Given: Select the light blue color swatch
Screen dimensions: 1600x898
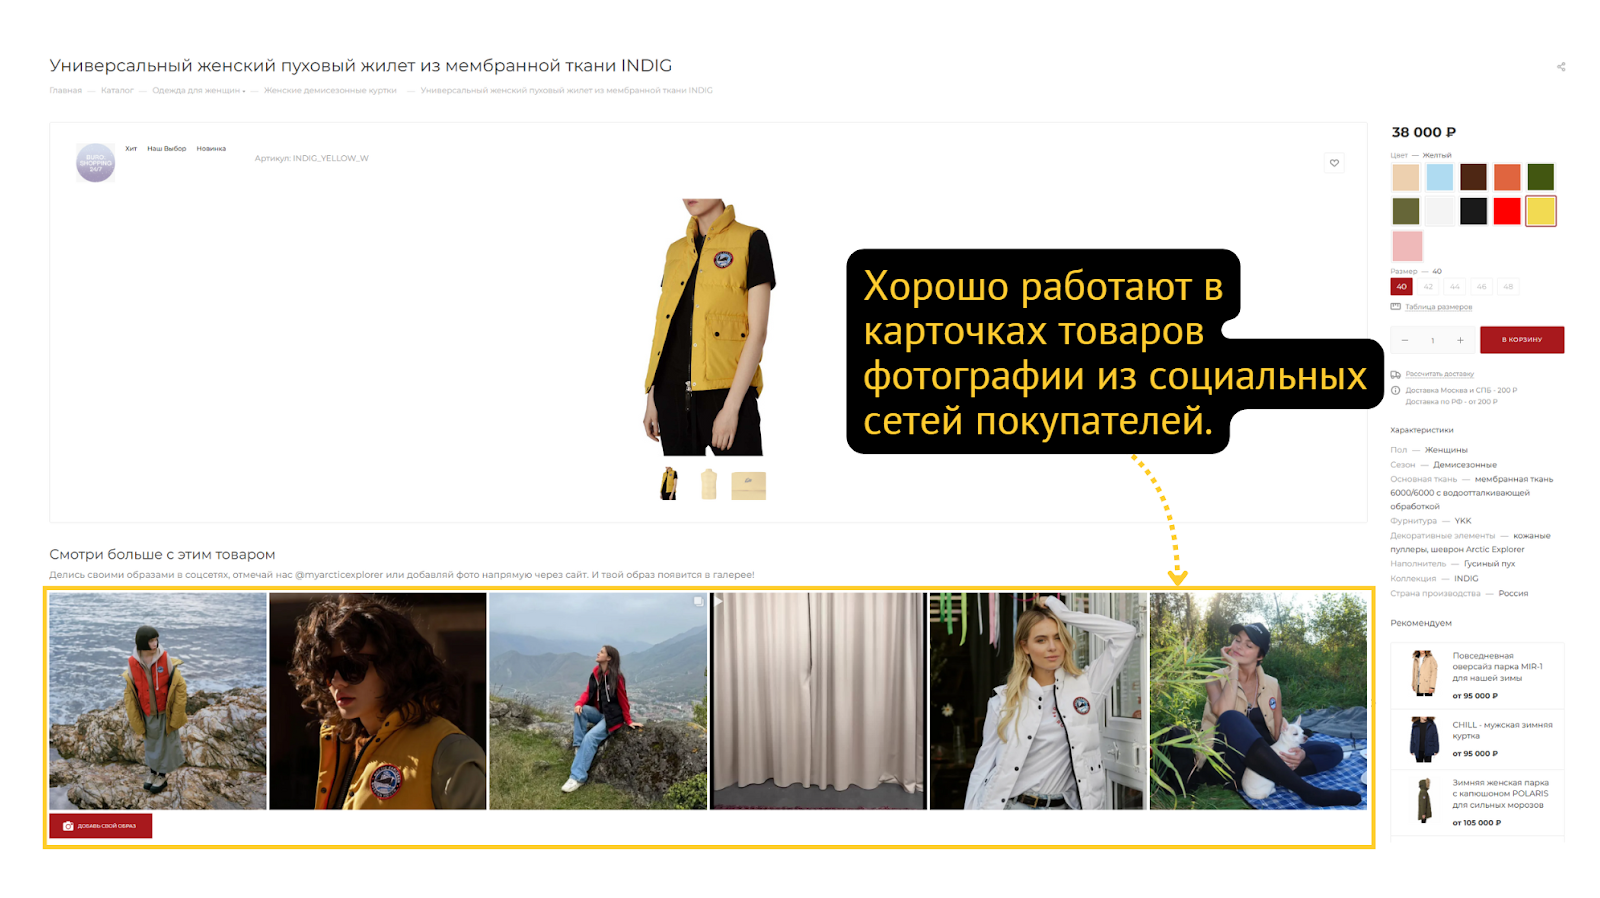Looking at the screenshot, I should pyautogui.click(x=1440, y=177).
